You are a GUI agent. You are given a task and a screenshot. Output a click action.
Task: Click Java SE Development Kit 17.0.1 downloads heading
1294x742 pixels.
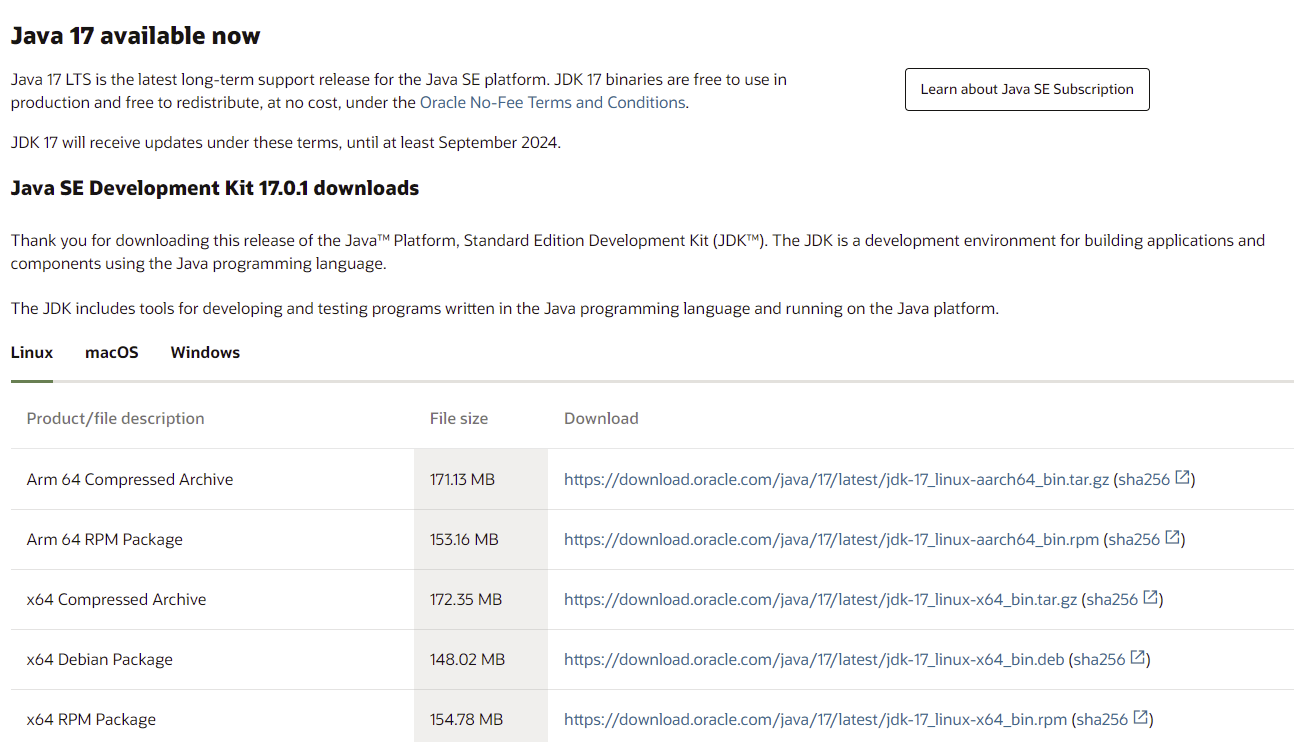(x=215, y=188)
